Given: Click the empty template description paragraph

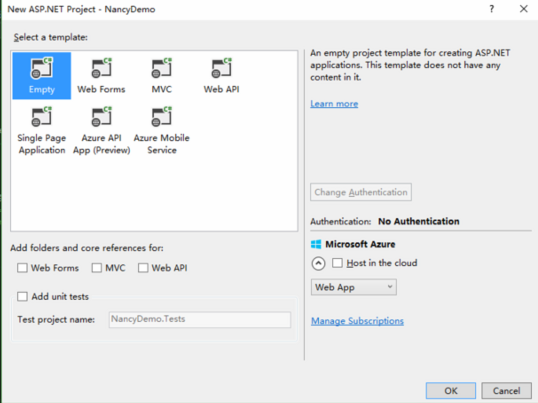Looking at the screenshot, I should click(x=410, y=65).
